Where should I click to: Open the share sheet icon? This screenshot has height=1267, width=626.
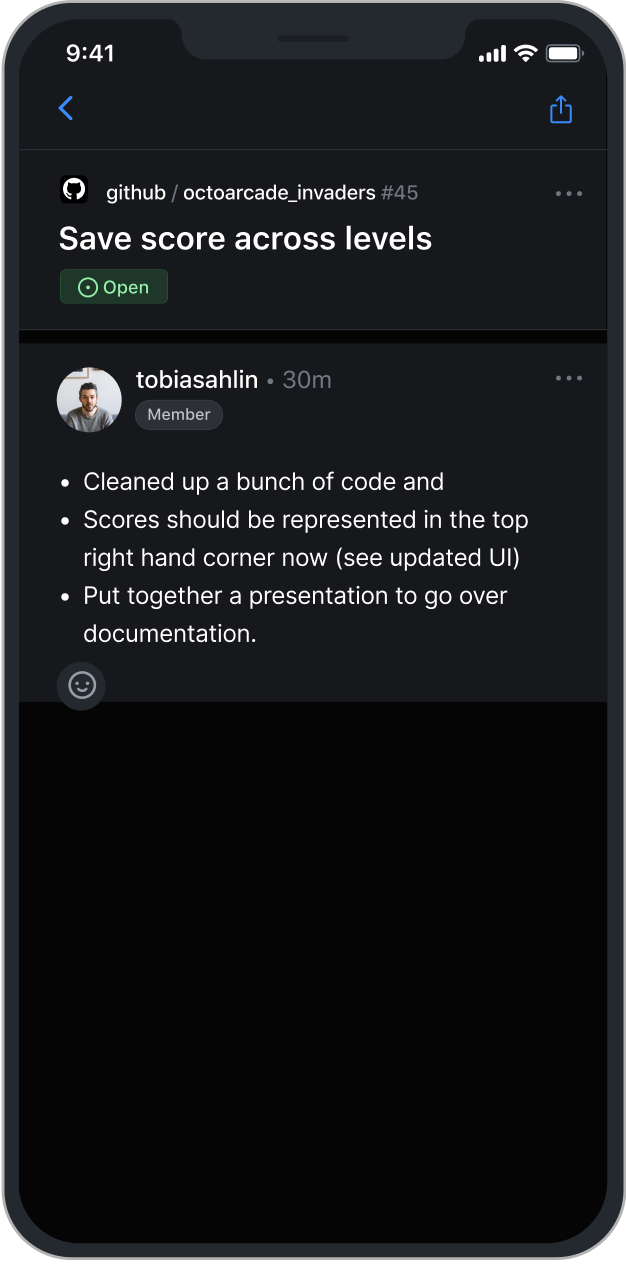561,109
